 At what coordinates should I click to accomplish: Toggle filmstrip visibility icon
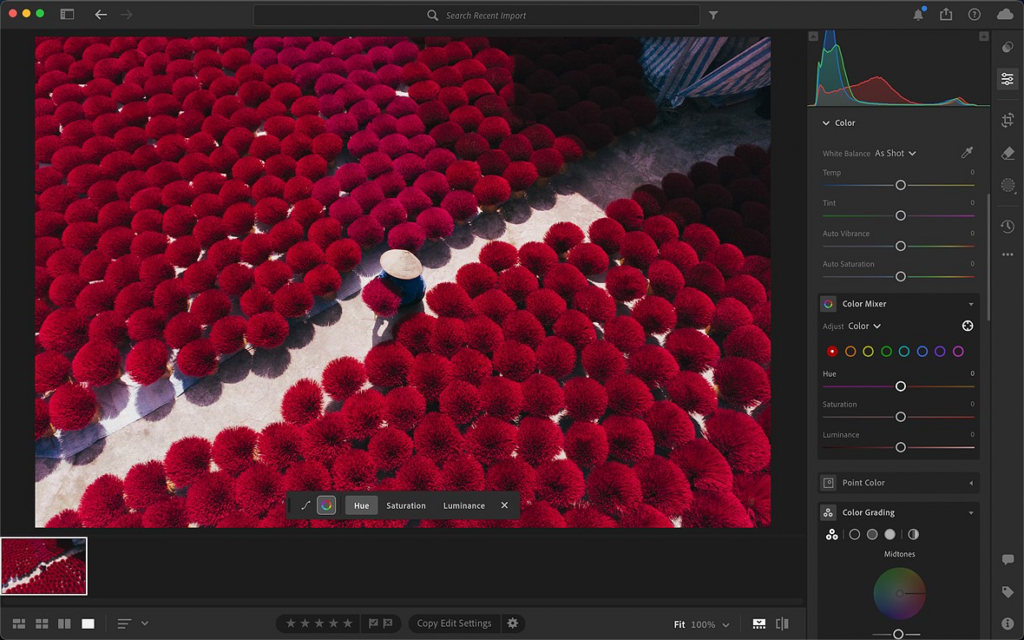[x=759, y=624]
